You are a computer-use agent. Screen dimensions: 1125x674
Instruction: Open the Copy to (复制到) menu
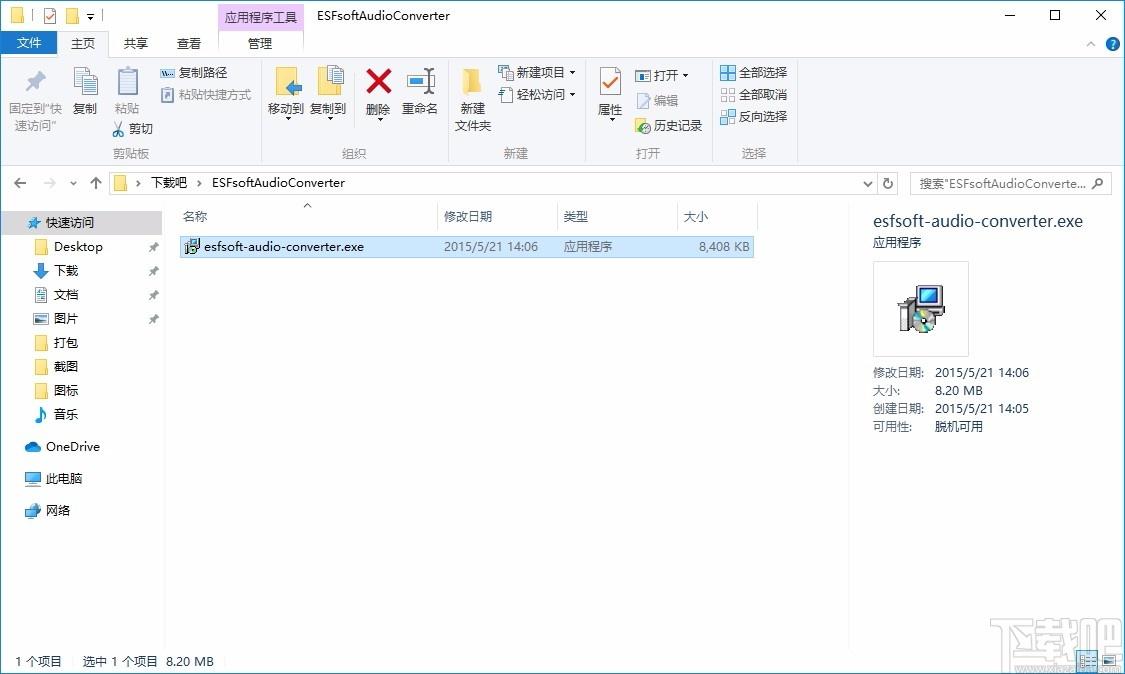coord(328,93)
